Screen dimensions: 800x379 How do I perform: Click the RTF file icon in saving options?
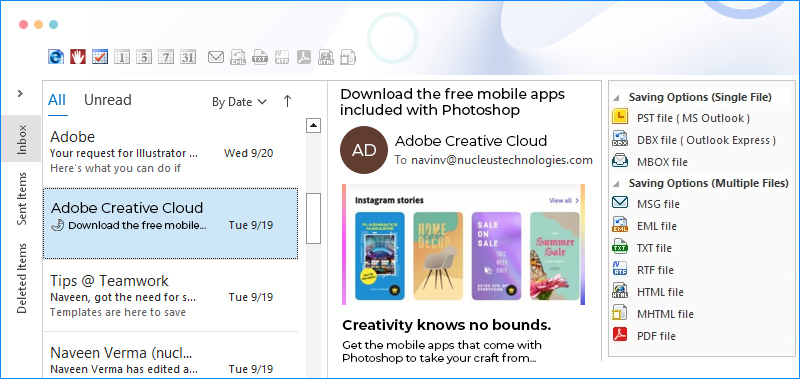620,269
